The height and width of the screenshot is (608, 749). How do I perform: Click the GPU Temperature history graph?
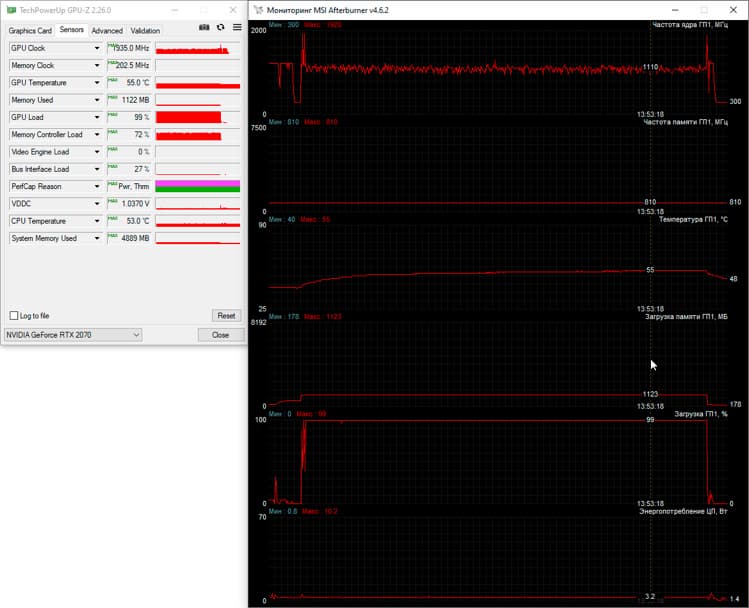tap(198, 83)
